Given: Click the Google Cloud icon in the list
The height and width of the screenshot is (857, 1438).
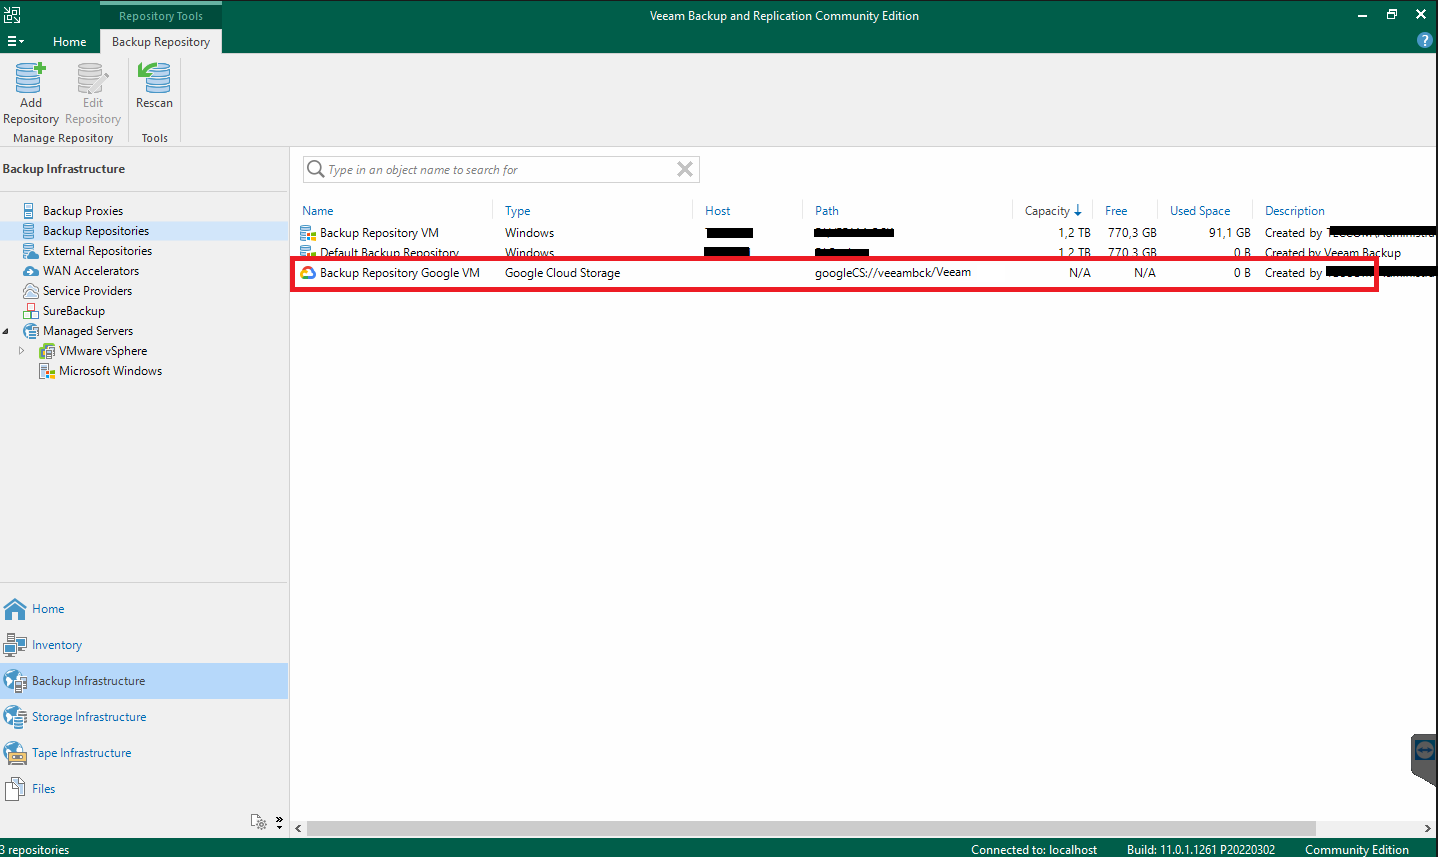Looking at the screenshot, I should [x=308, y=273].
